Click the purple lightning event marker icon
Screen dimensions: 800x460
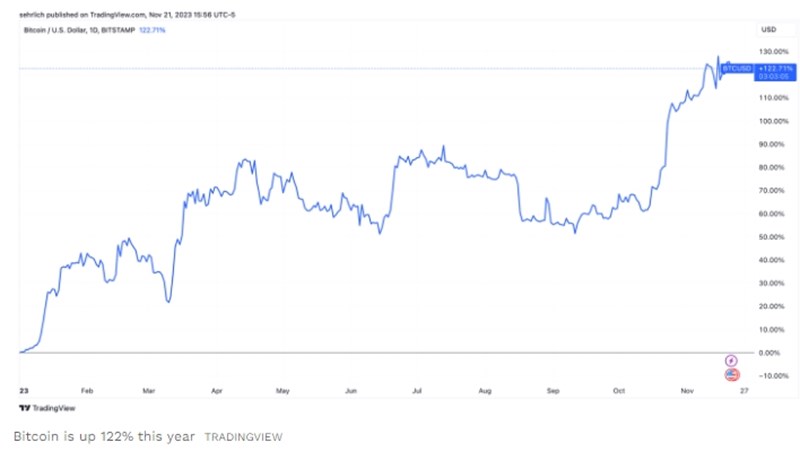pos(731,360)
